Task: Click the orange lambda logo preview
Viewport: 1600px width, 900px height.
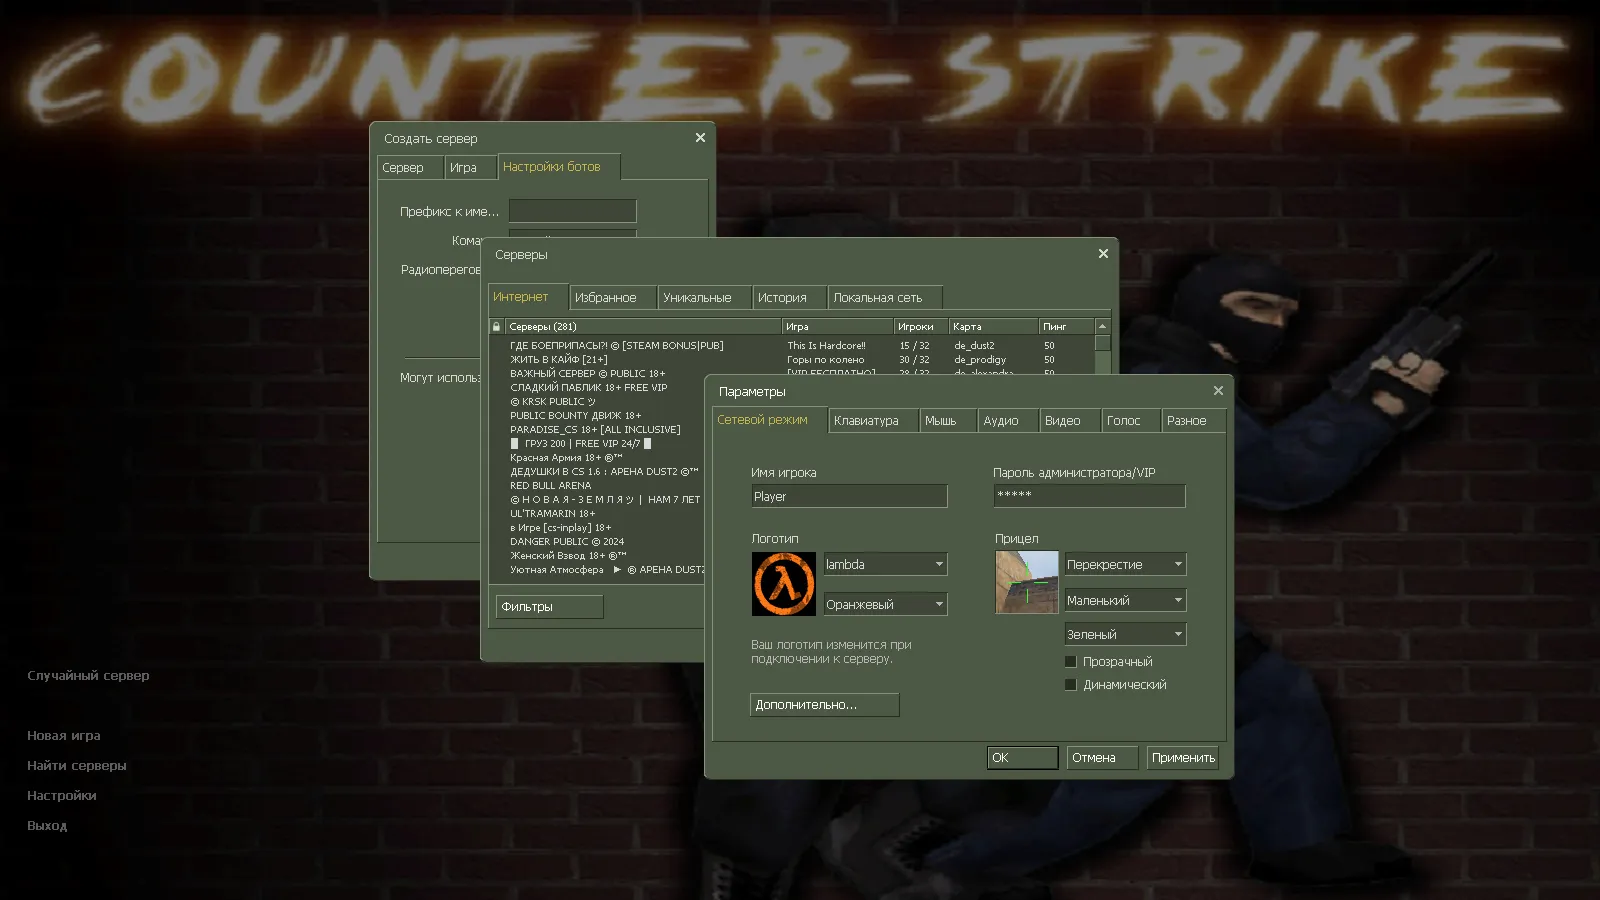Action: pyautogui.click(x=783, y=584)
